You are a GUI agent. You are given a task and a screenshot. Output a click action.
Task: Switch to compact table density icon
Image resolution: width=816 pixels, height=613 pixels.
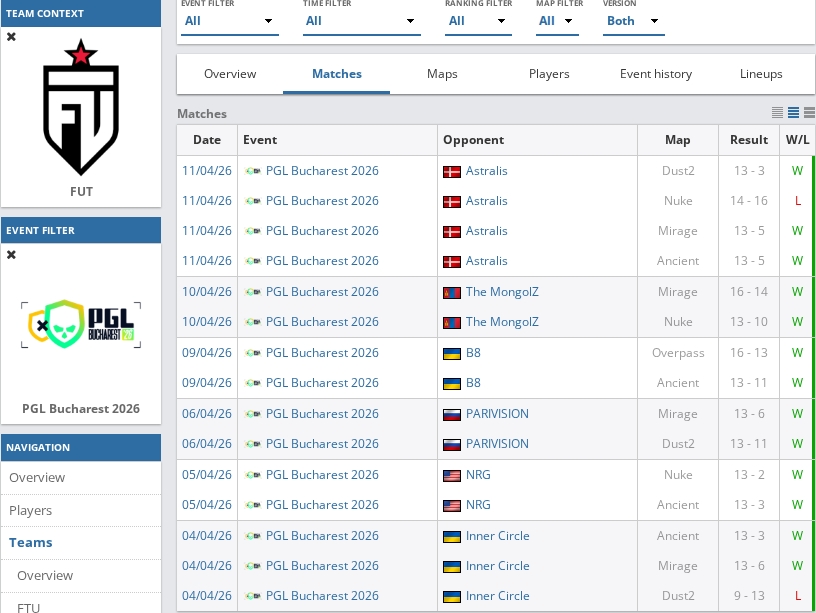click(x=777, y=112)
